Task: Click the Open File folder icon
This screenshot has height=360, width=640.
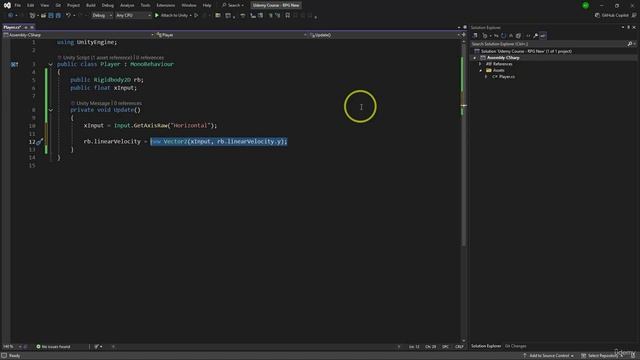Action: [43, 16]
